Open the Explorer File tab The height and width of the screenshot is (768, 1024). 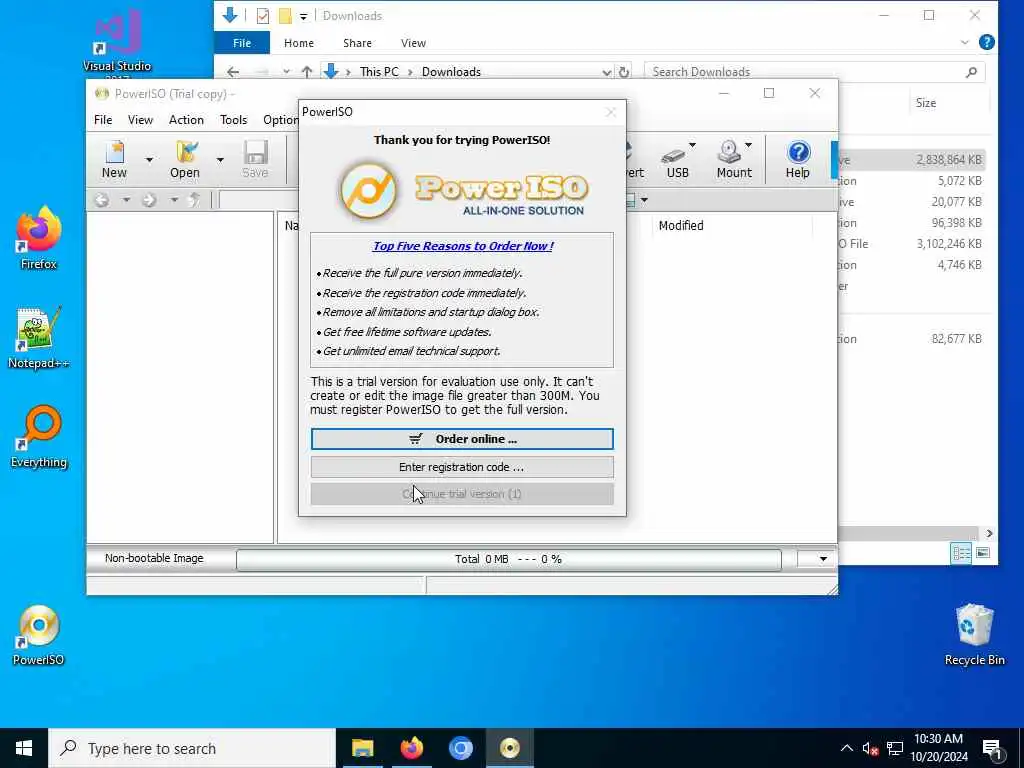click(x=242, y=42)
